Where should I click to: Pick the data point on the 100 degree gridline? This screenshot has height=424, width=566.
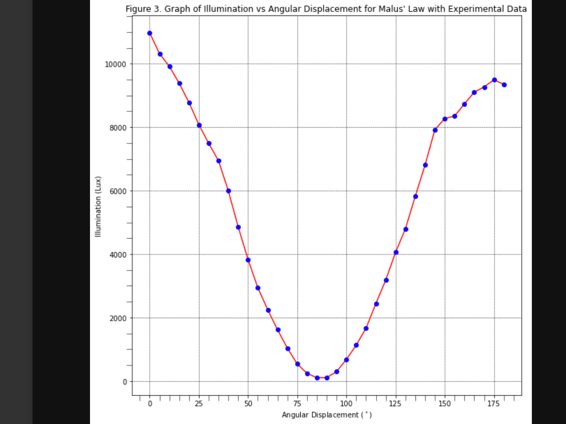(347, 360)
